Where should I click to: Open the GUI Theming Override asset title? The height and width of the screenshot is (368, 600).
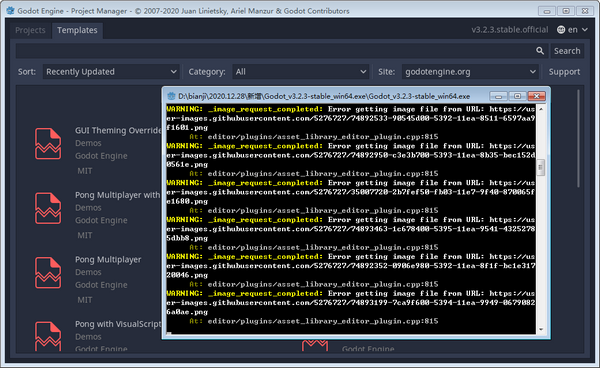point(118,130)
